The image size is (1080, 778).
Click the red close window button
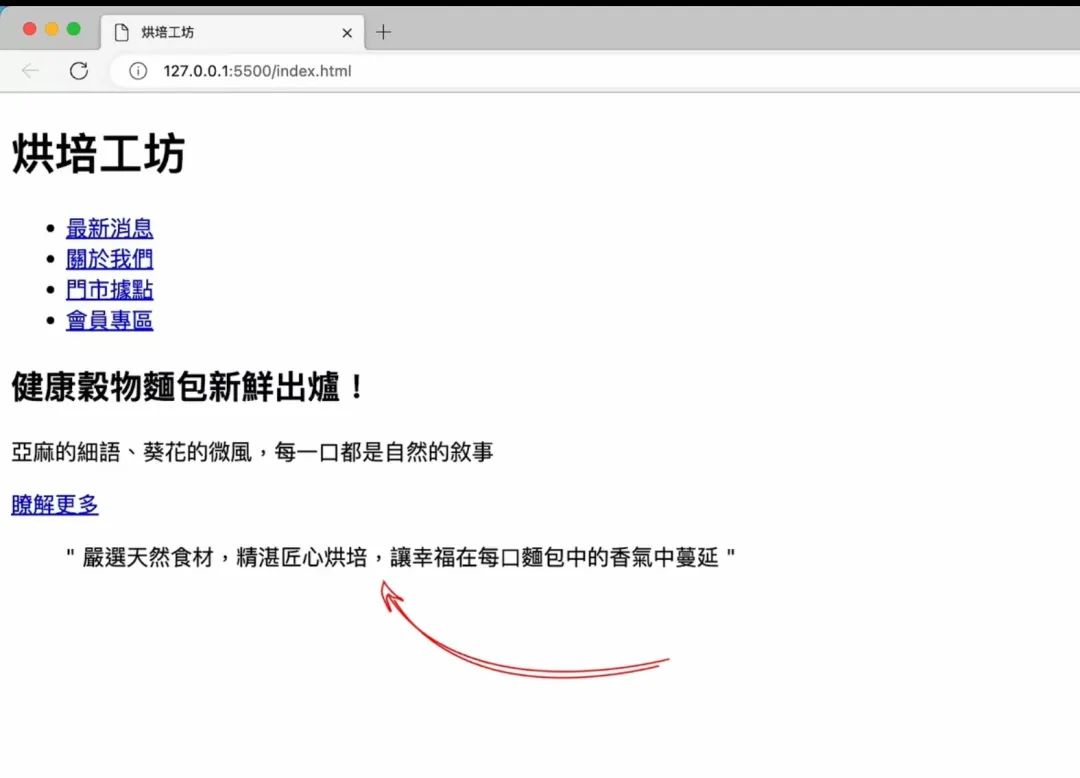(x=29, y=29)
